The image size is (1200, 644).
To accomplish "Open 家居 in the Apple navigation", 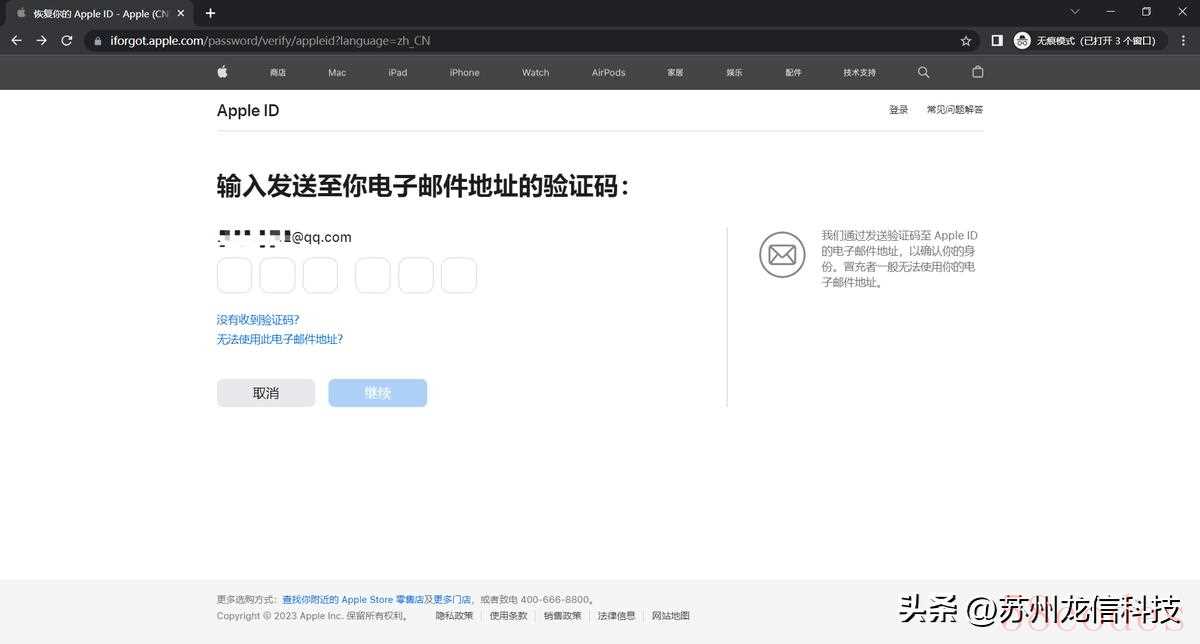I will pos(675,73).
